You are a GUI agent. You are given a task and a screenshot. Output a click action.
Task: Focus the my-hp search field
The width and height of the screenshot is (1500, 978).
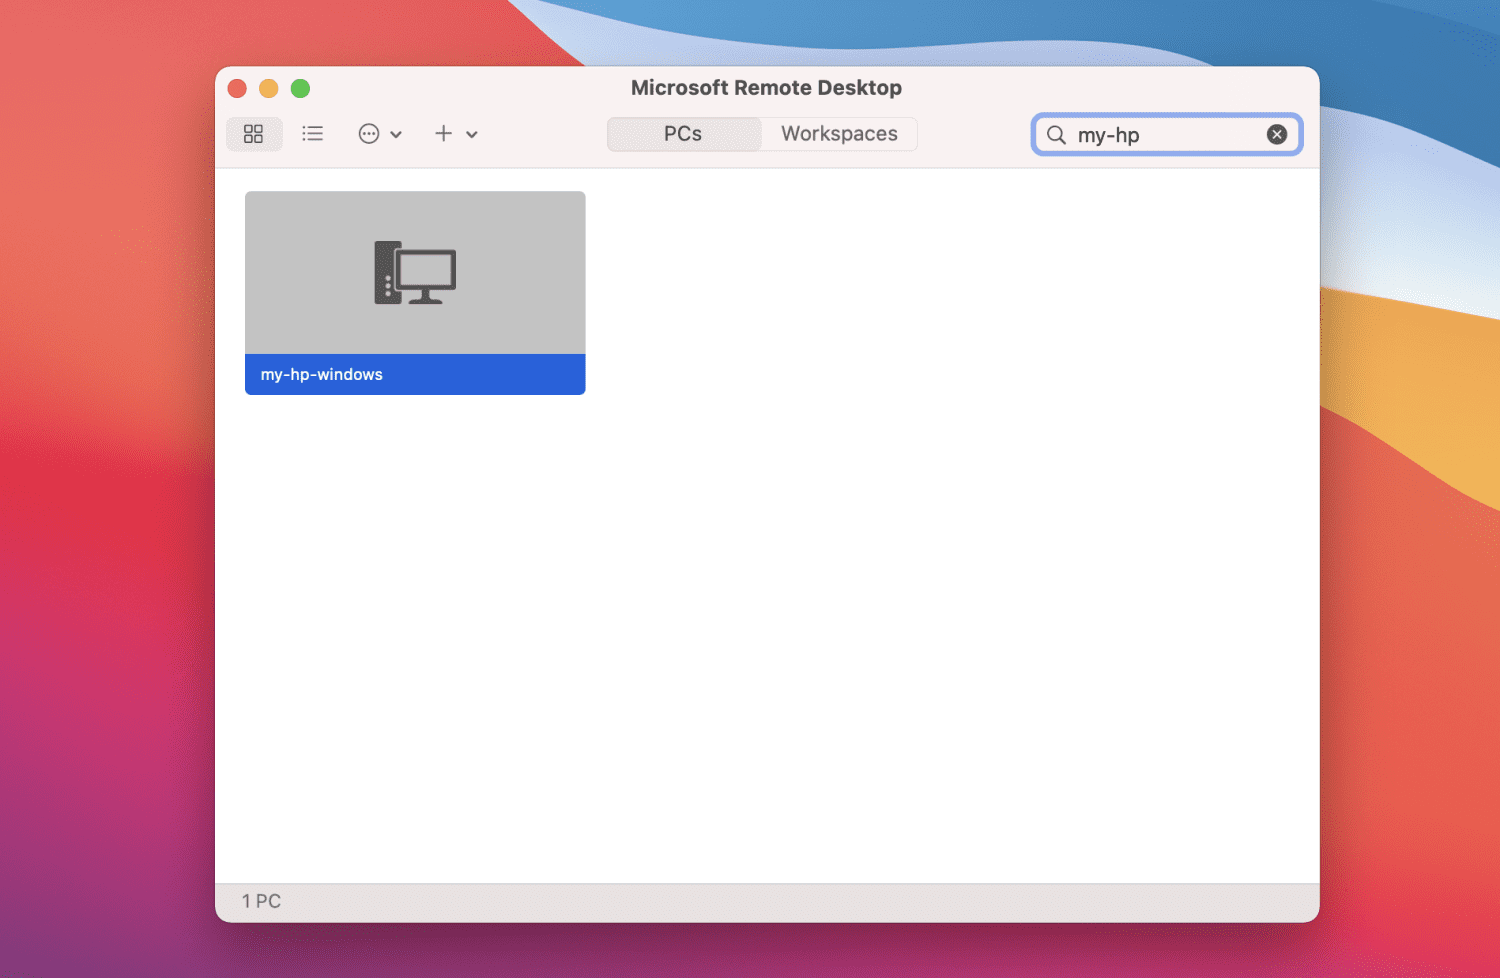1166,135
